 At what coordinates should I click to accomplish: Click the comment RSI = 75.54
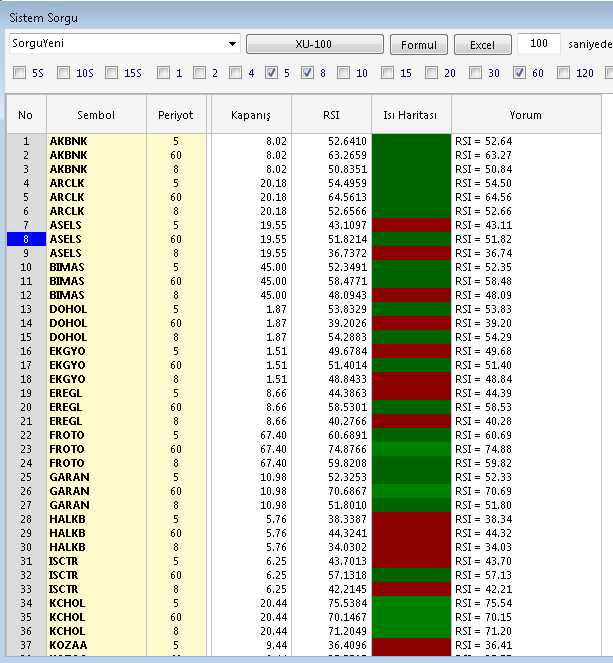pyautogui.click(x=483, y=603)
